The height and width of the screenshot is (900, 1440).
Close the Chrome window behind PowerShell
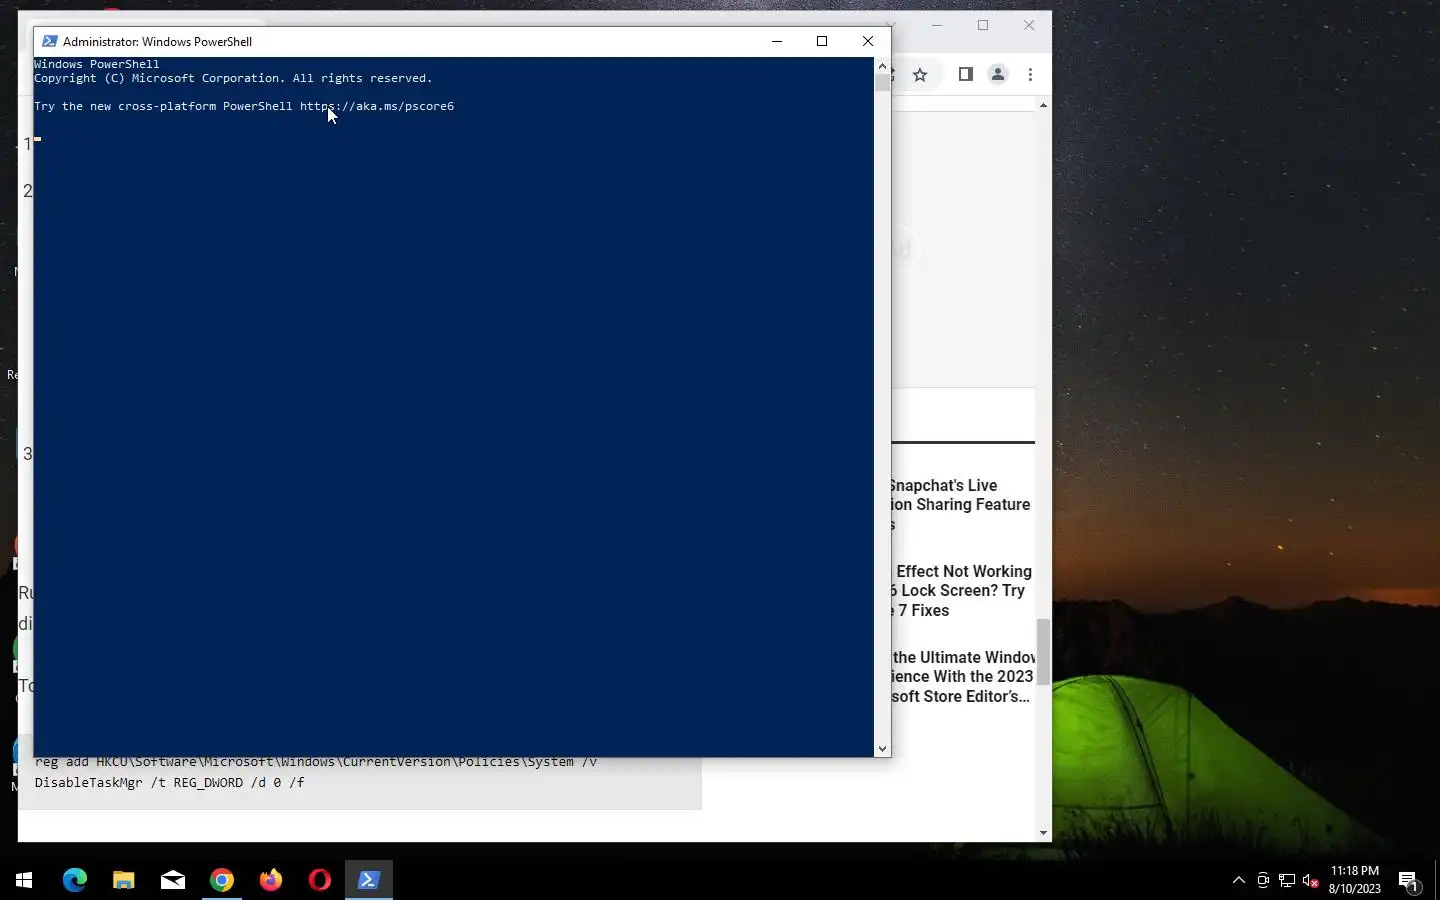point(1029,25)
